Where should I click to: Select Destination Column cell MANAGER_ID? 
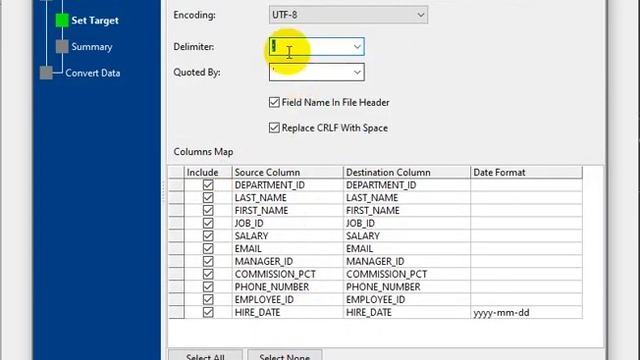[x=407, y=261]
